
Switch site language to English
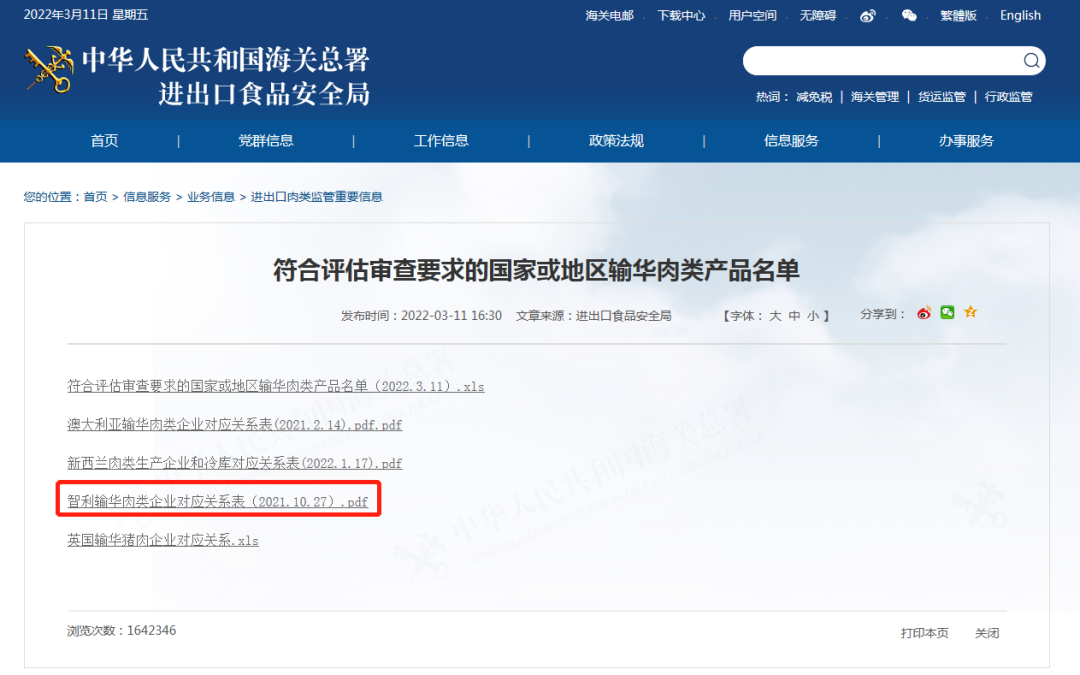point(1020,15)
